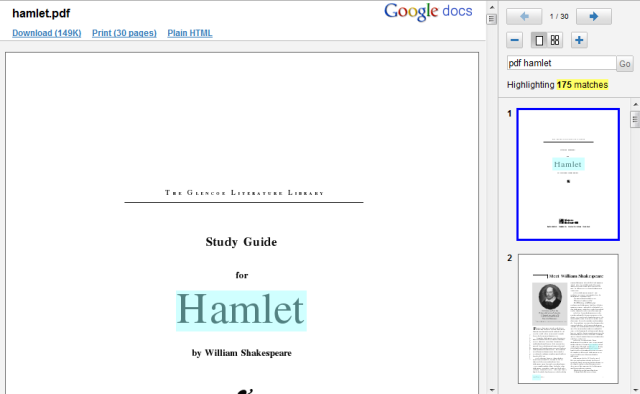This screenshot has width=640, height=394.
Task: Click the Google docs logo
Action: click(x=428, y=11)
